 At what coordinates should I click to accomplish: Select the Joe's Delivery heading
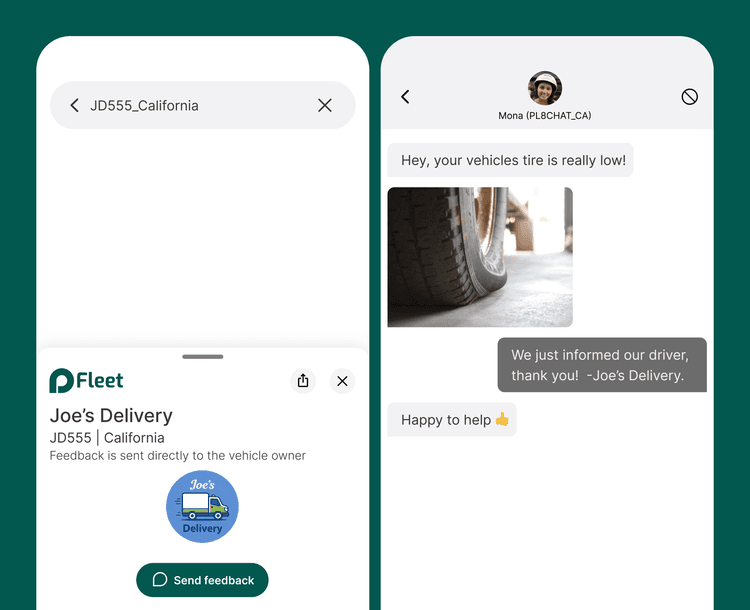tap(111, 415)
